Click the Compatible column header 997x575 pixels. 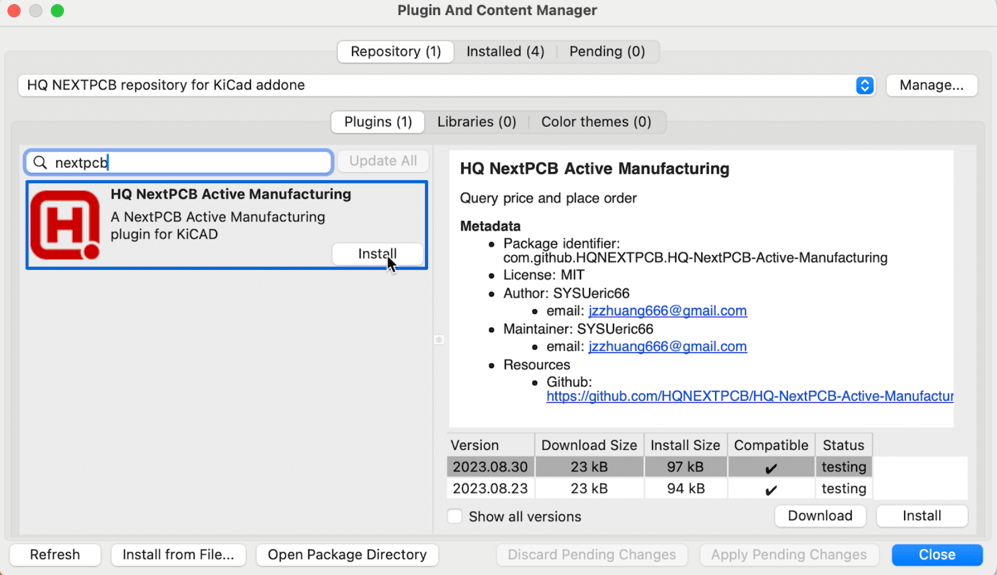[x=771, y=445]
